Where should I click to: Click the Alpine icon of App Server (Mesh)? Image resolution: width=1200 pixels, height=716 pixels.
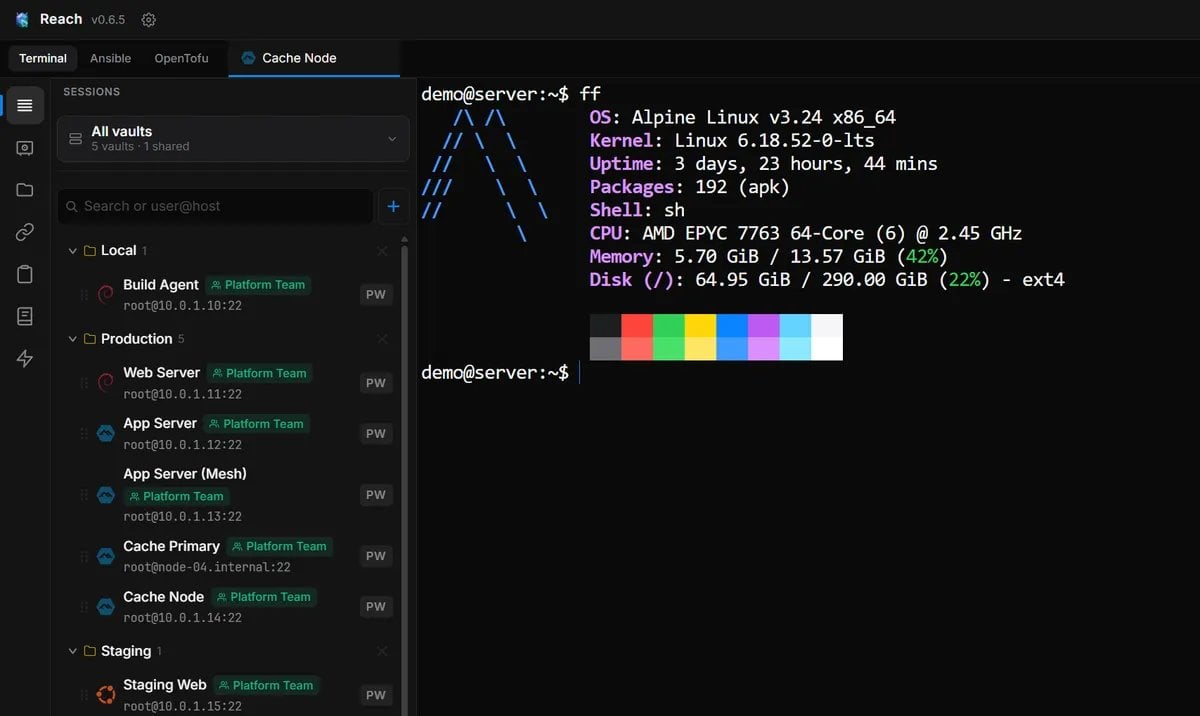[105, 495]
